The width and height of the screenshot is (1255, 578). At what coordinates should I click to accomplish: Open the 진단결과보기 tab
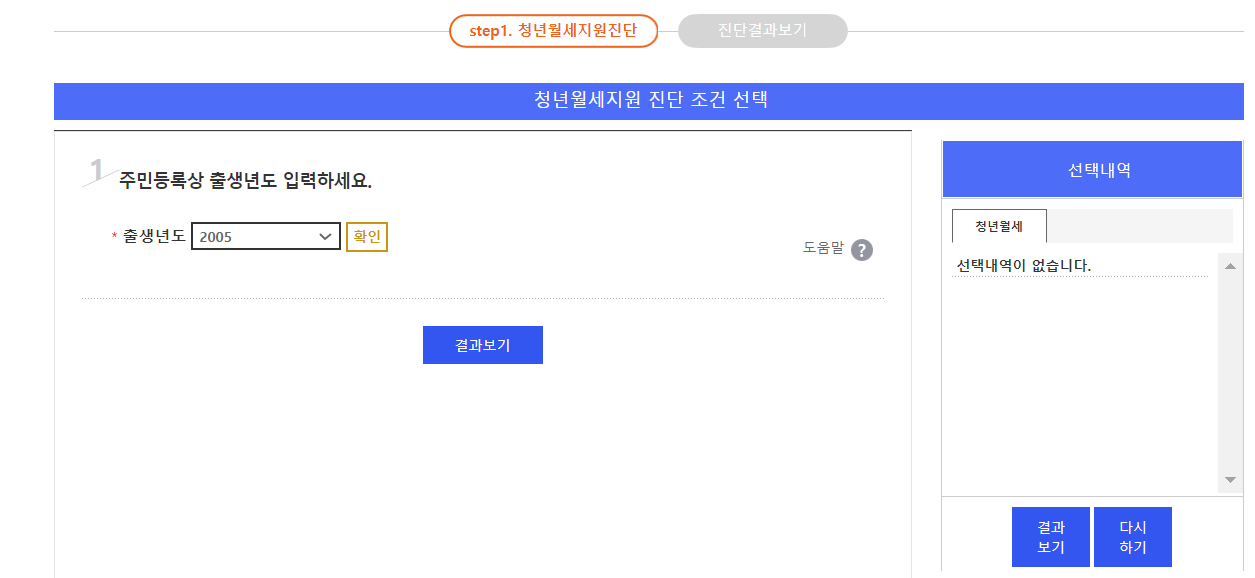[762, 31]
